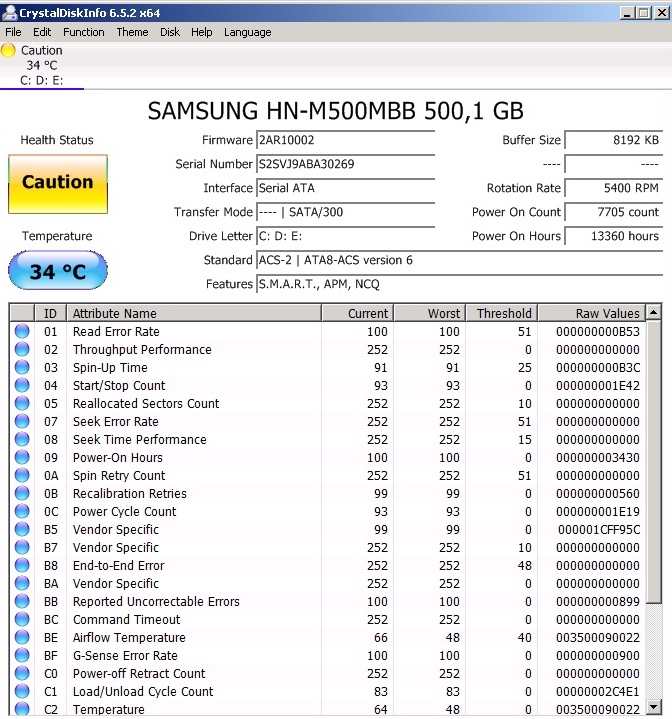This screenshot has width=672, height=719.
Task: Click the Current column header
Action: (x=358, y=313)
